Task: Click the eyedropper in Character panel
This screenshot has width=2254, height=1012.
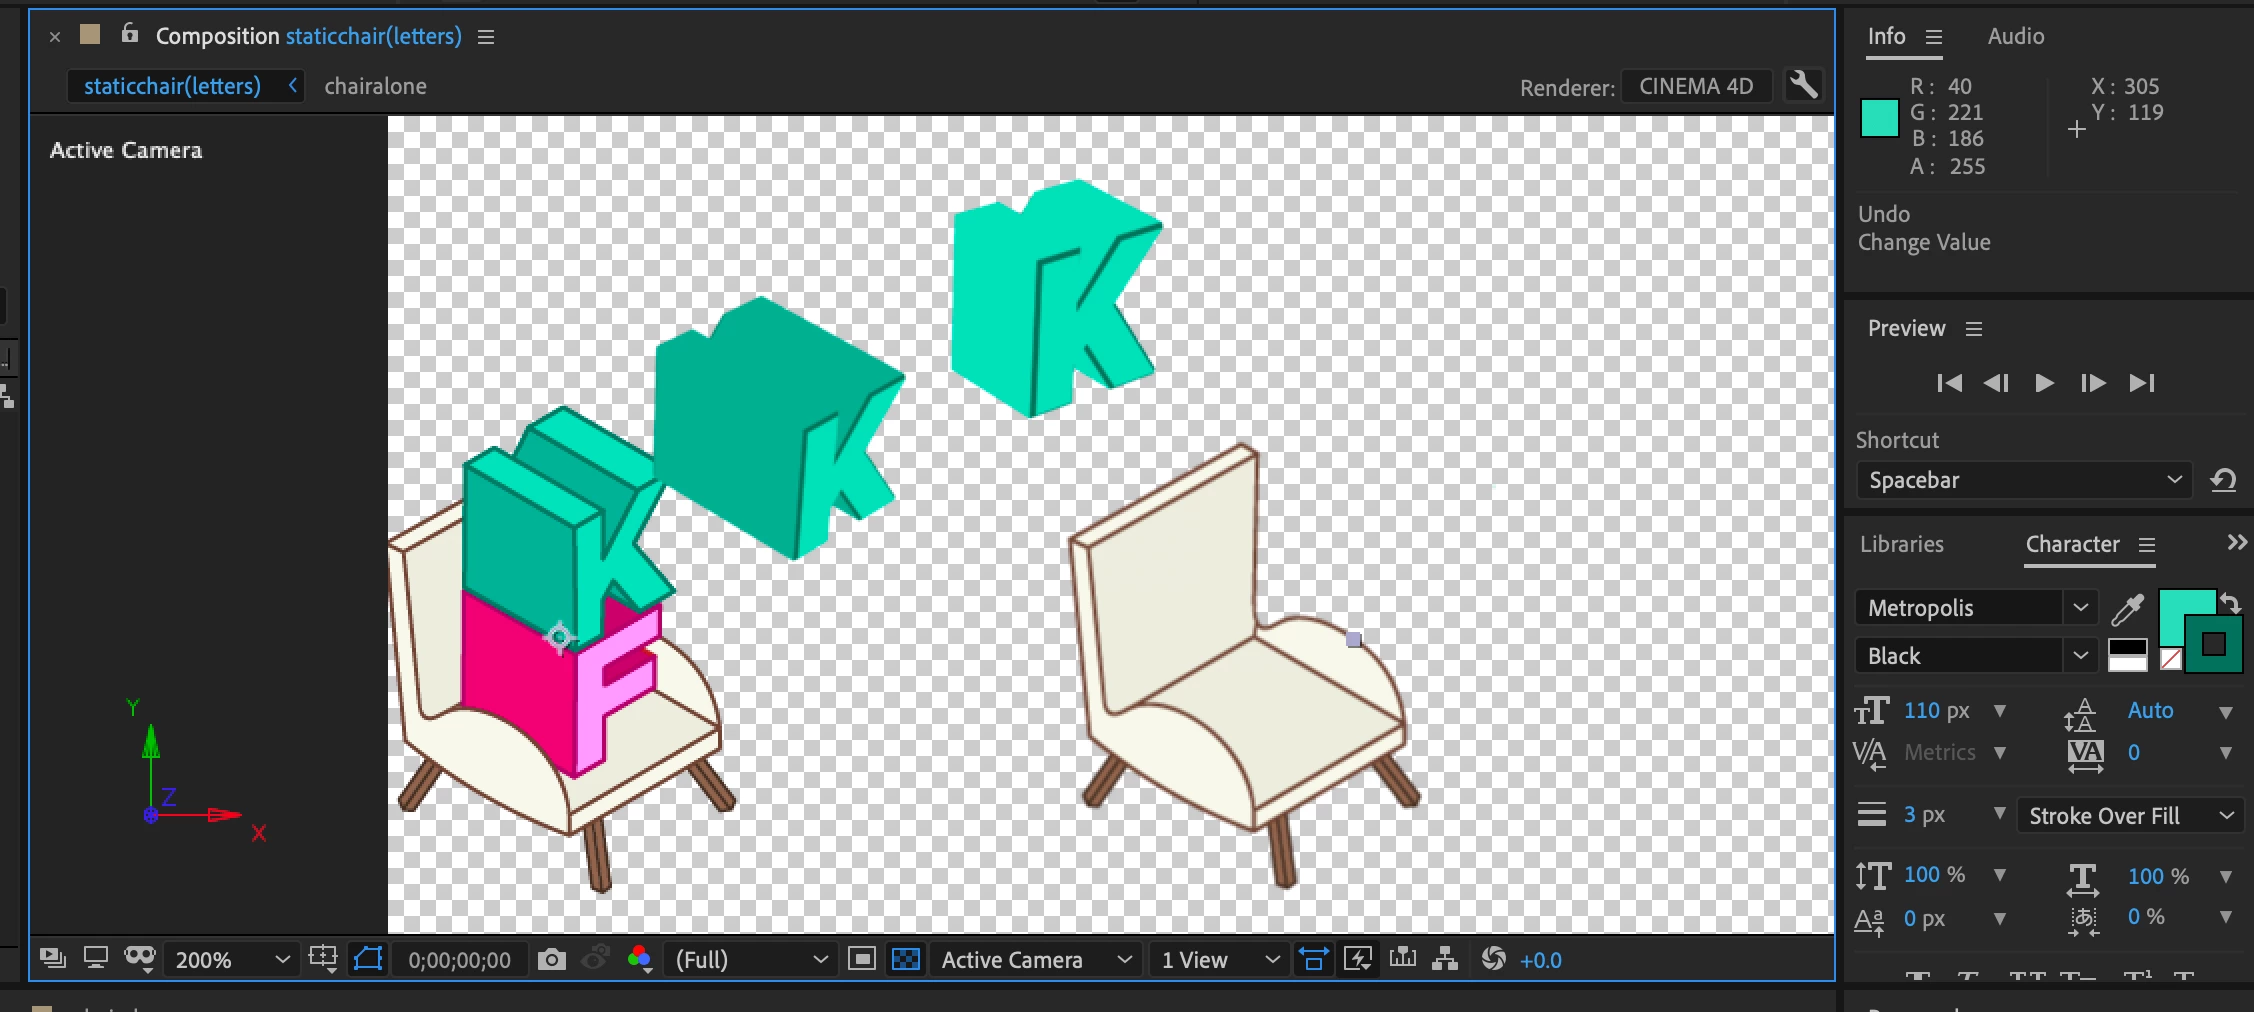Action: click(x=2127, y=608)
